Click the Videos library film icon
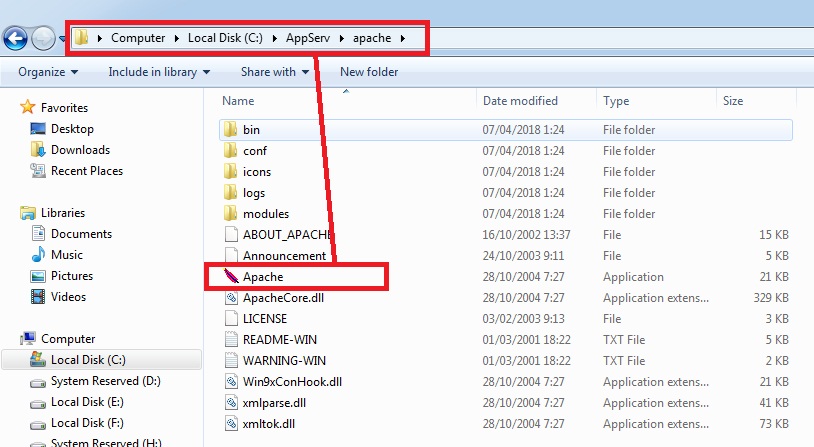 click(x=38, y=297)
